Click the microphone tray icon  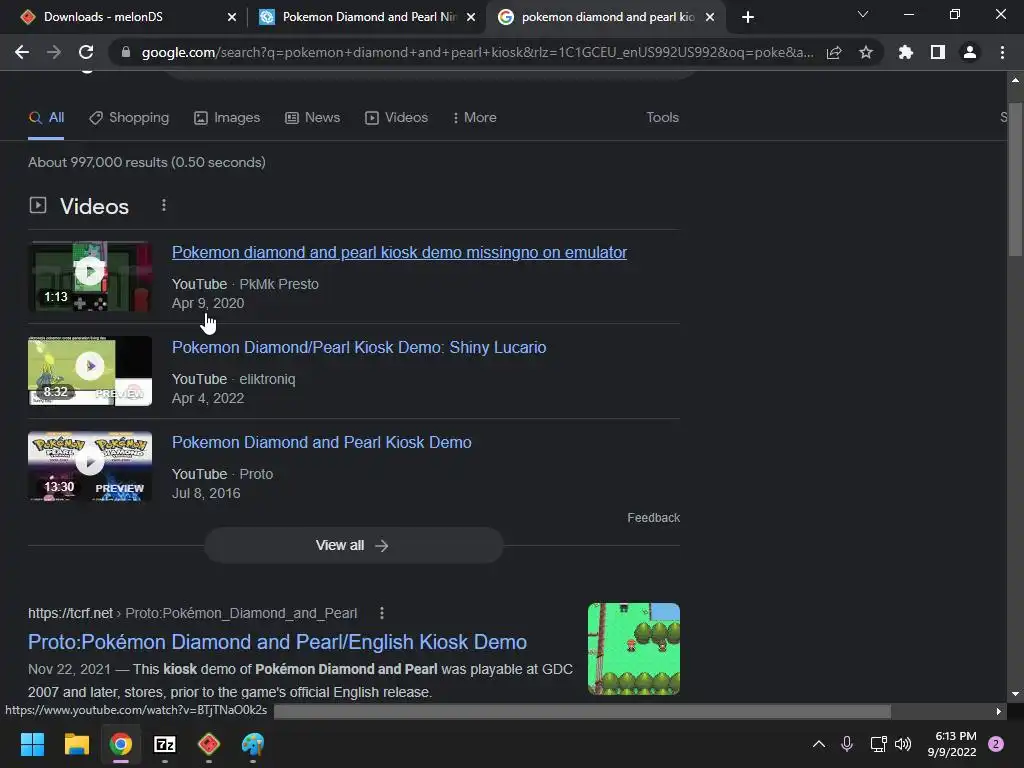tap(847, 744)
